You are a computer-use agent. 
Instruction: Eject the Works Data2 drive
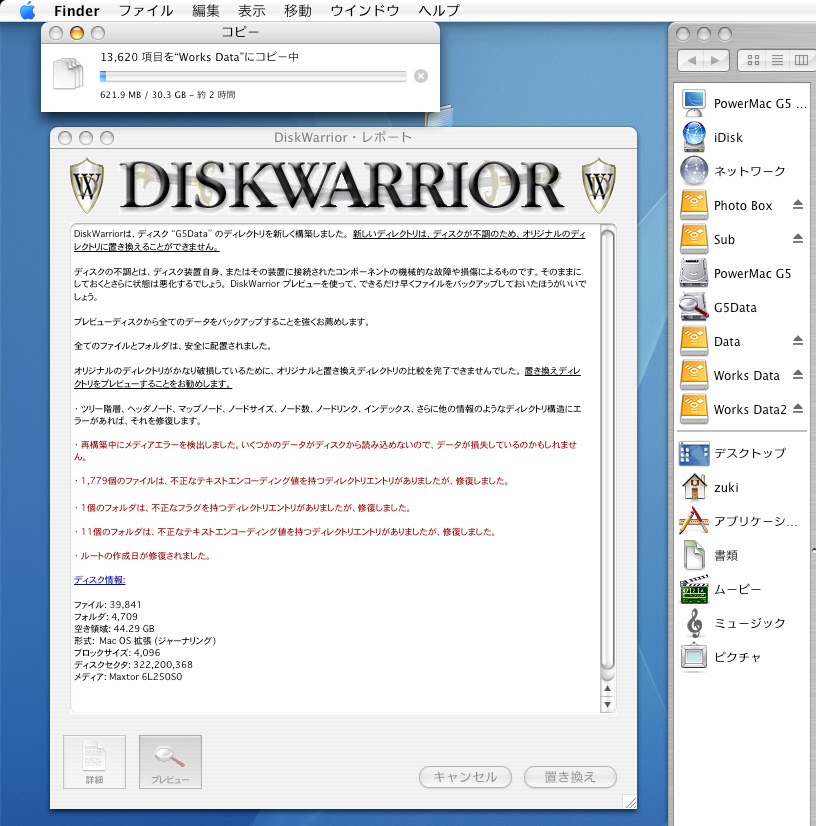pos(798,408)
